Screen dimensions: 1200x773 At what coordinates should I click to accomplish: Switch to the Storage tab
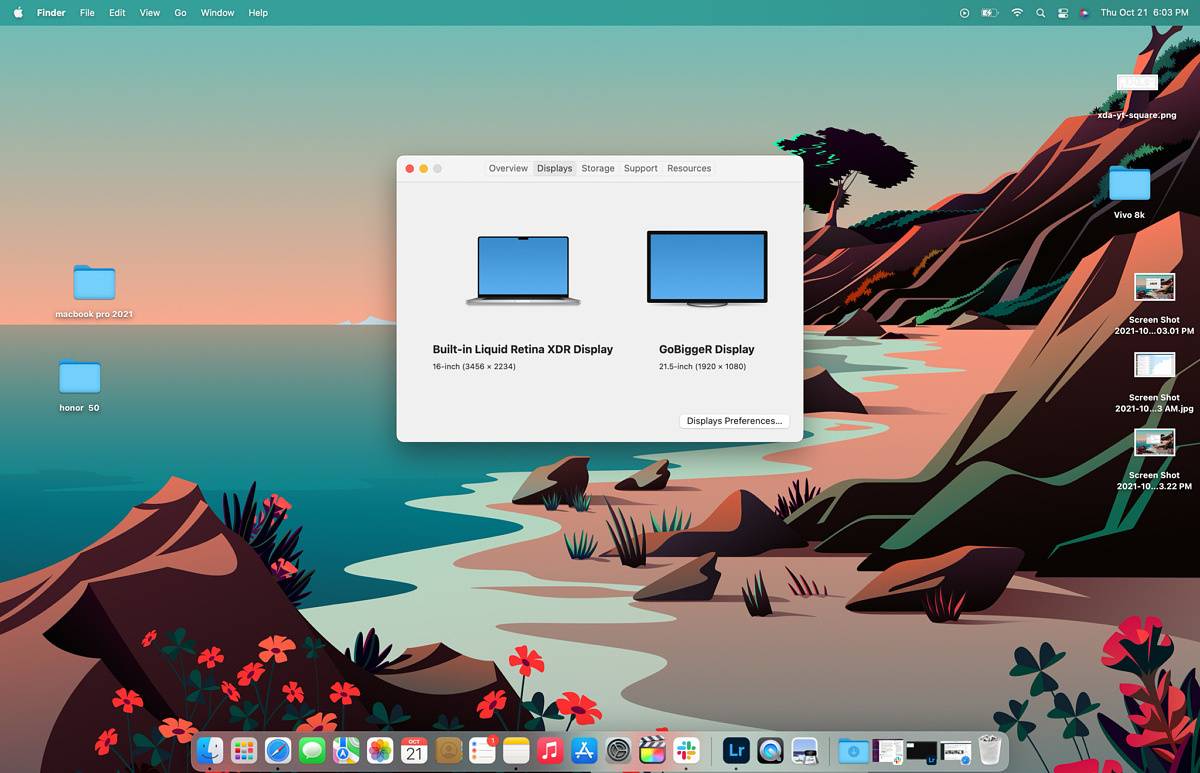pos(598,168)
